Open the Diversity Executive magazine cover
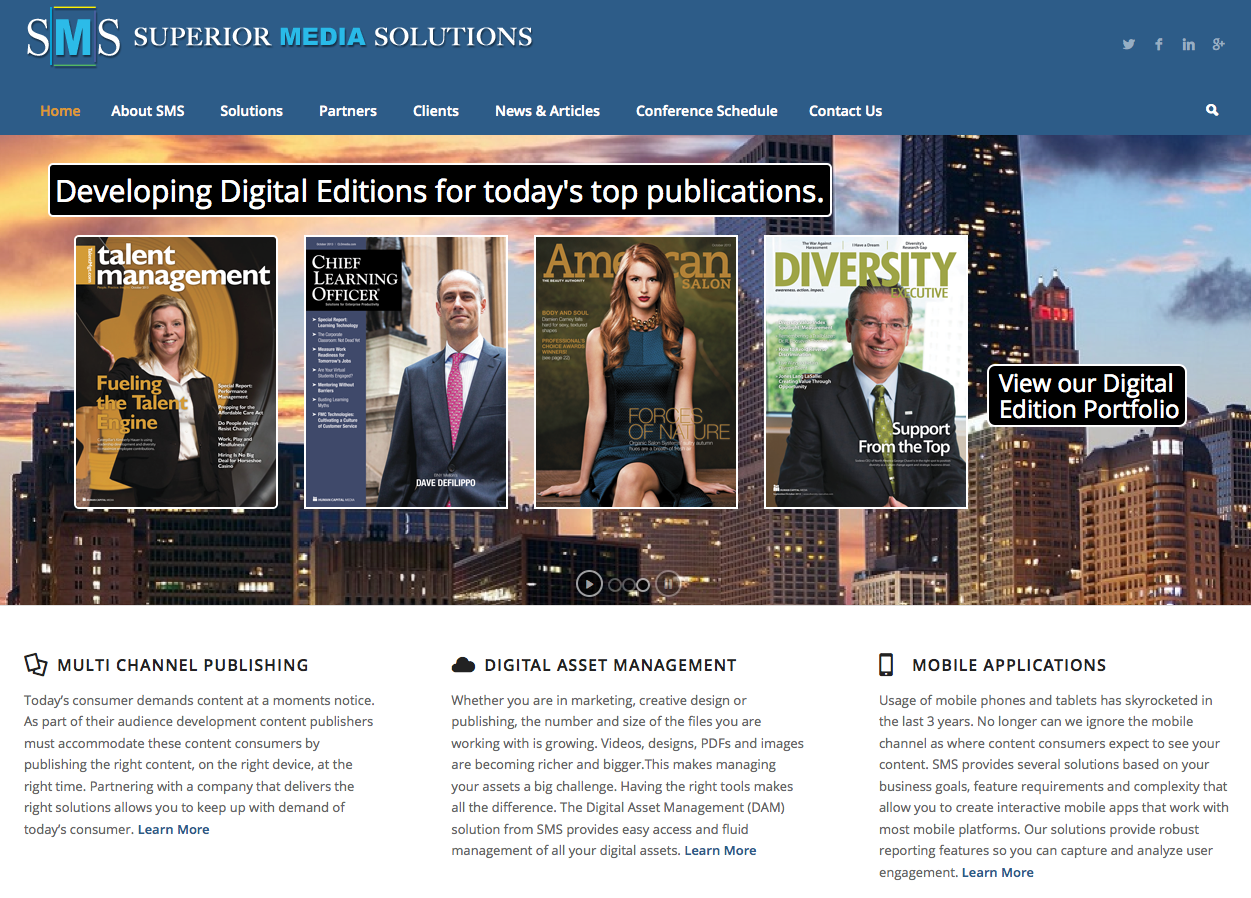The width and height of the screenshot is (1251, 898). pos(866,372)
